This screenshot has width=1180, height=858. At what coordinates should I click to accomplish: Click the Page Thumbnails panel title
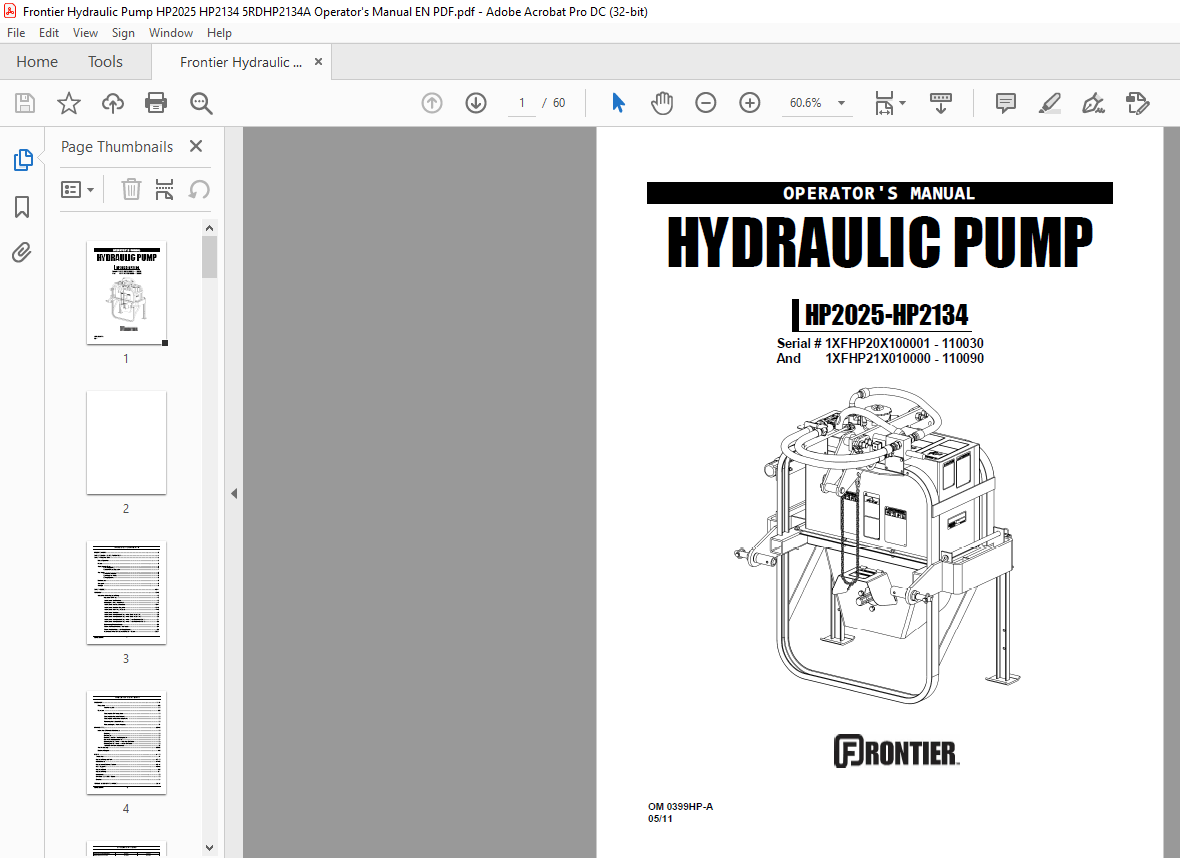pyautogui.click(x=117, y=147)
